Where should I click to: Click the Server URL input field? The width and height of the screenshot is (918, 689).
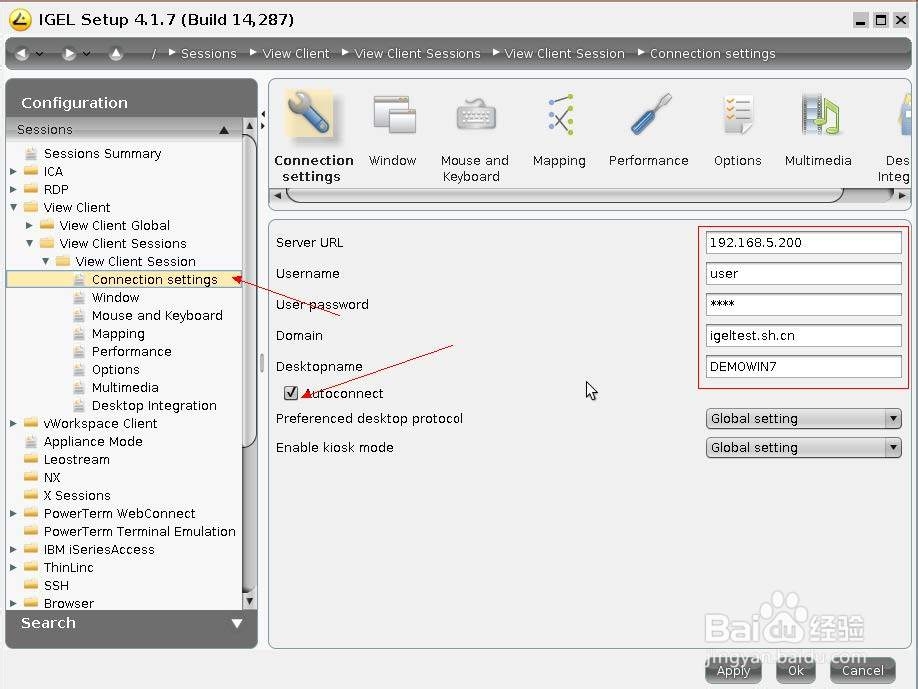coord(803,242)
